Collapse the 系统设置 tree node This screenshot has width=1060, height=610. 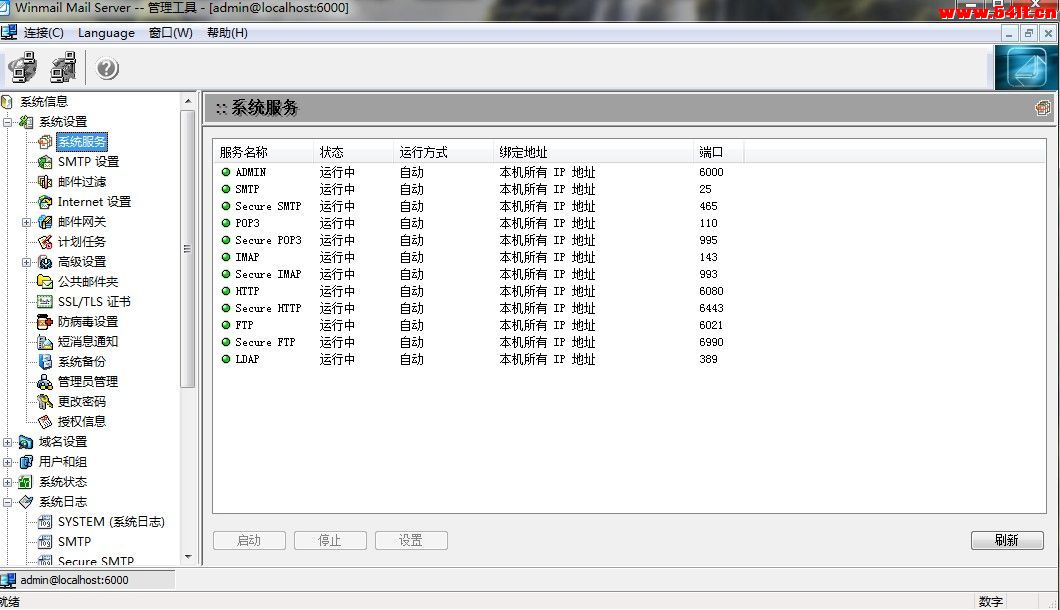7,122
